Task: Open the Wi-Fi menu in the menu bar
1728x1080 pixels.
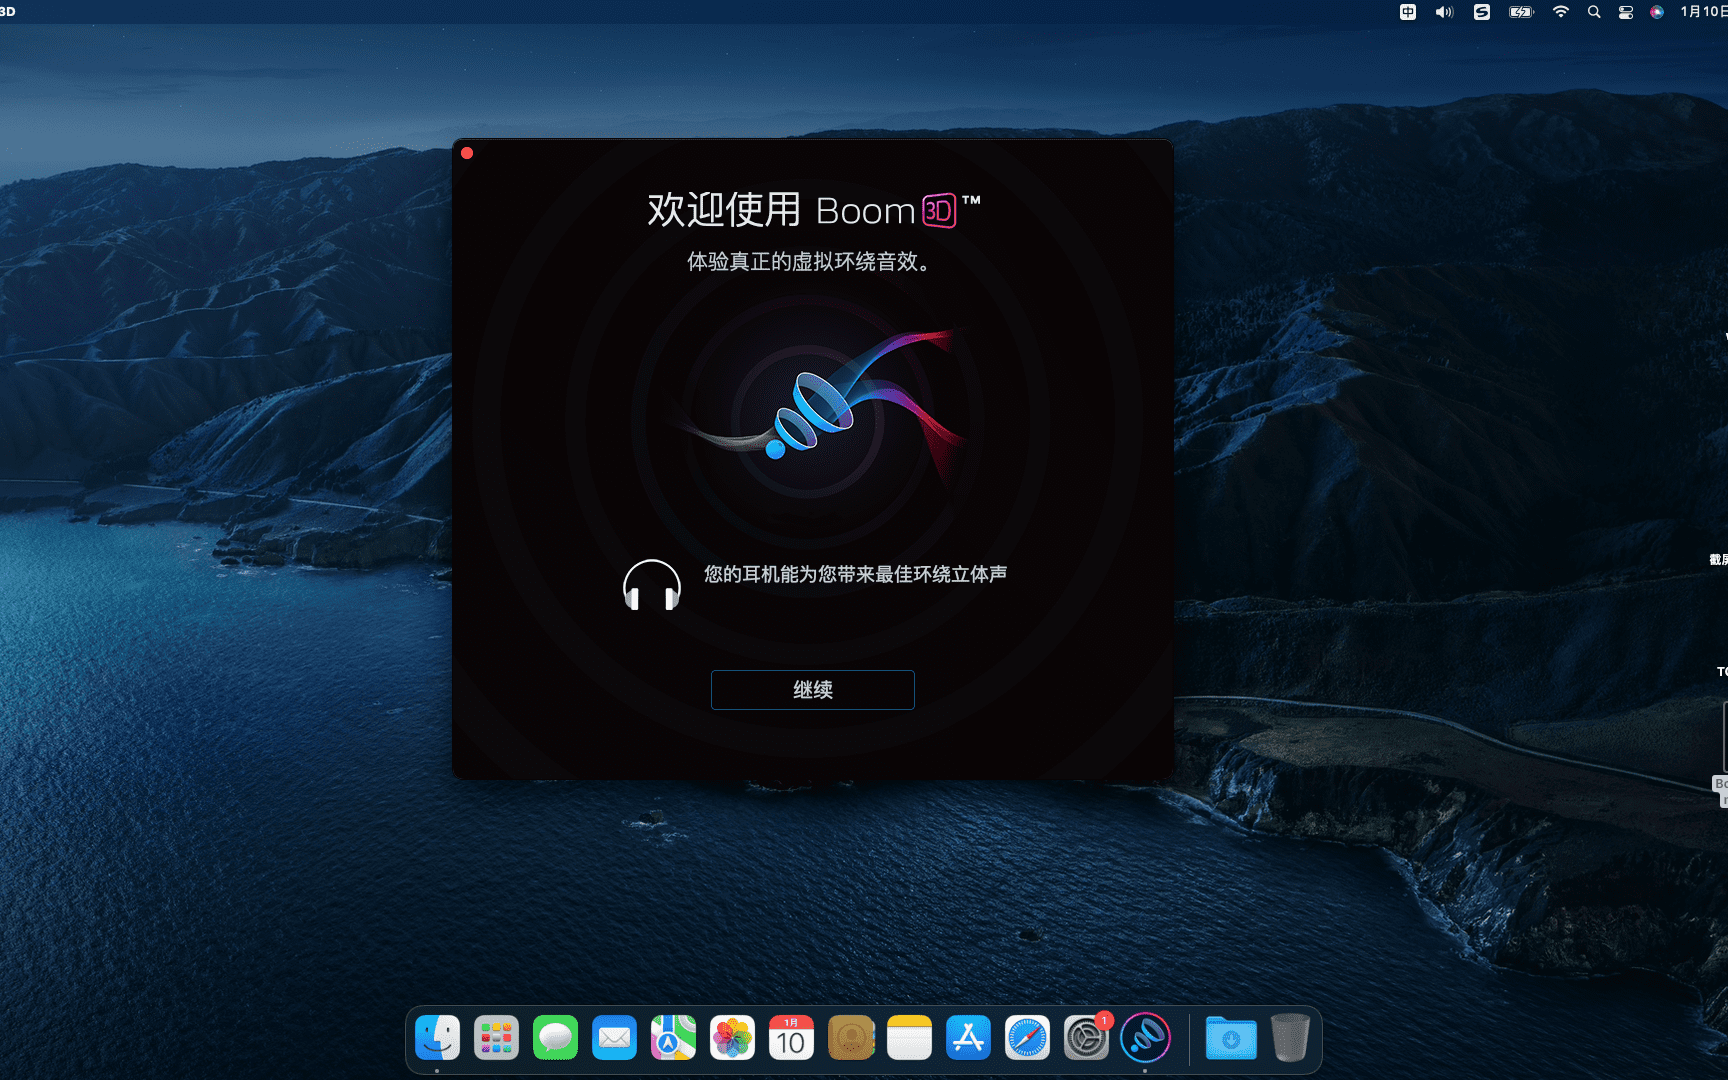Action: pos(1561,12)
